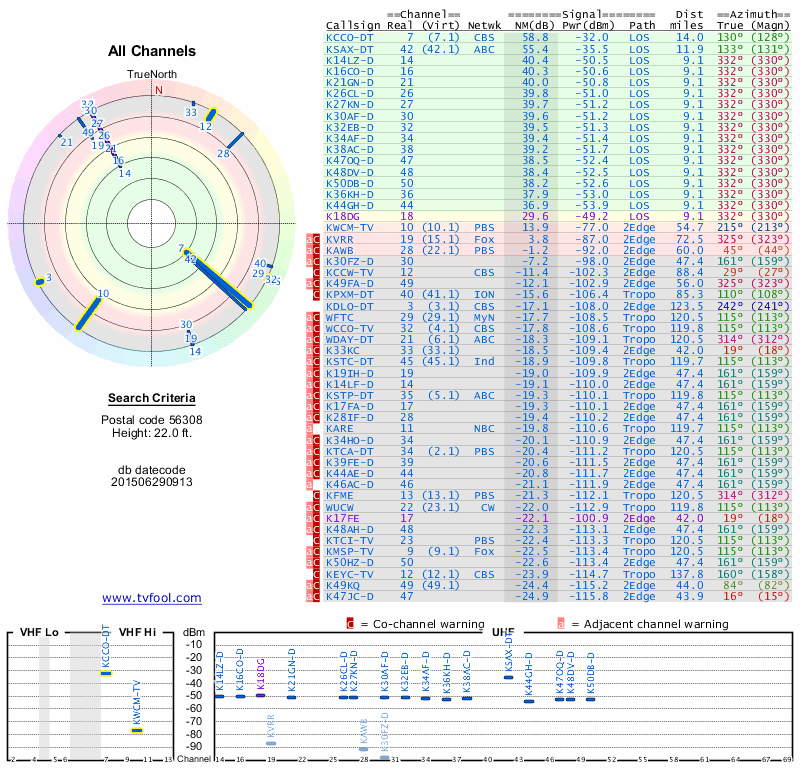800x768 pixels.
Task: Click the warning badge beside WUCW row
Action: pyautogui.click(x=313, y=507)
